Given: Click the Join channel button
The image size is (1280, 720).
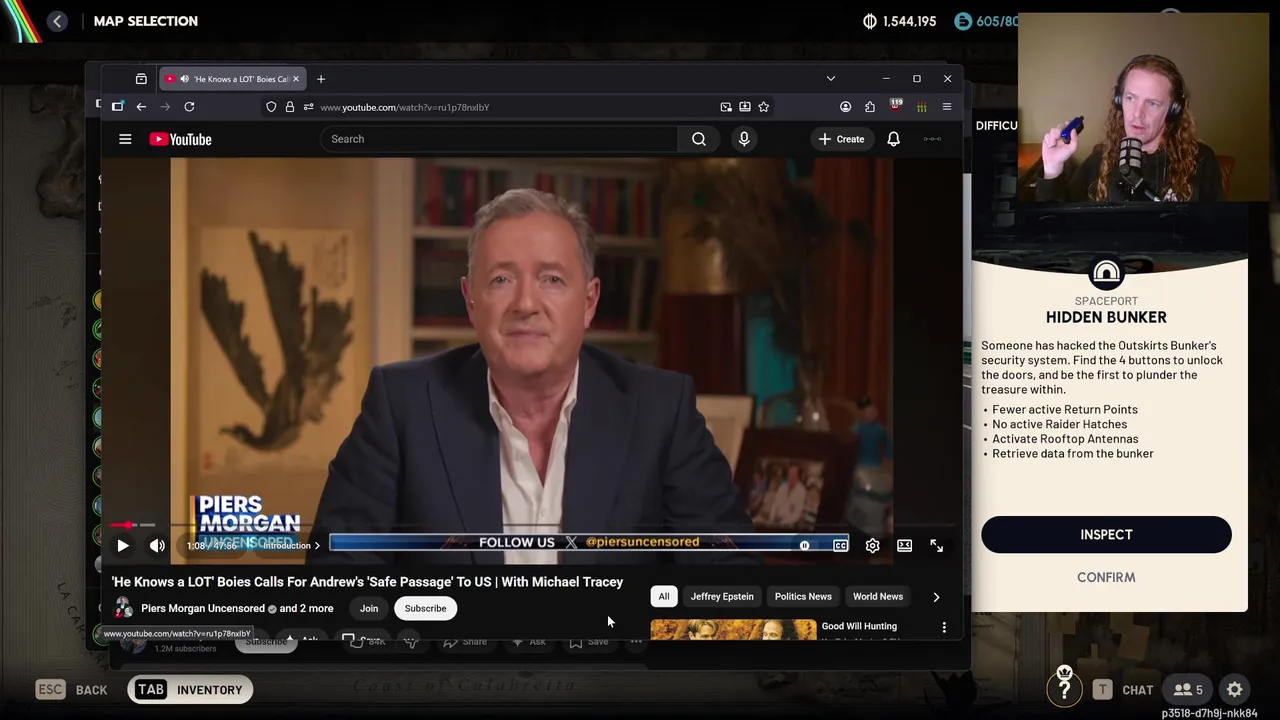Looking at the screenshot, I should [x=369, y=608].
